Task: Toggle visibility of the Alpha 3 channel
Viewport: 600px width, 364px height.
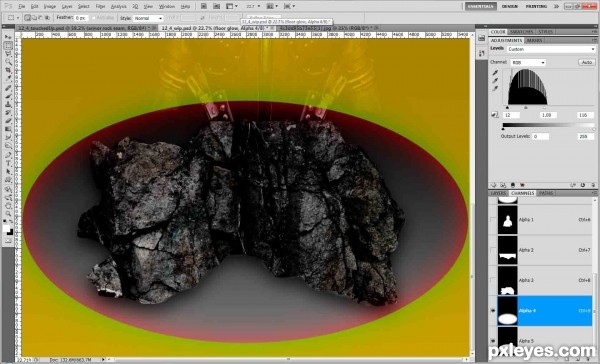Action: 493,280
